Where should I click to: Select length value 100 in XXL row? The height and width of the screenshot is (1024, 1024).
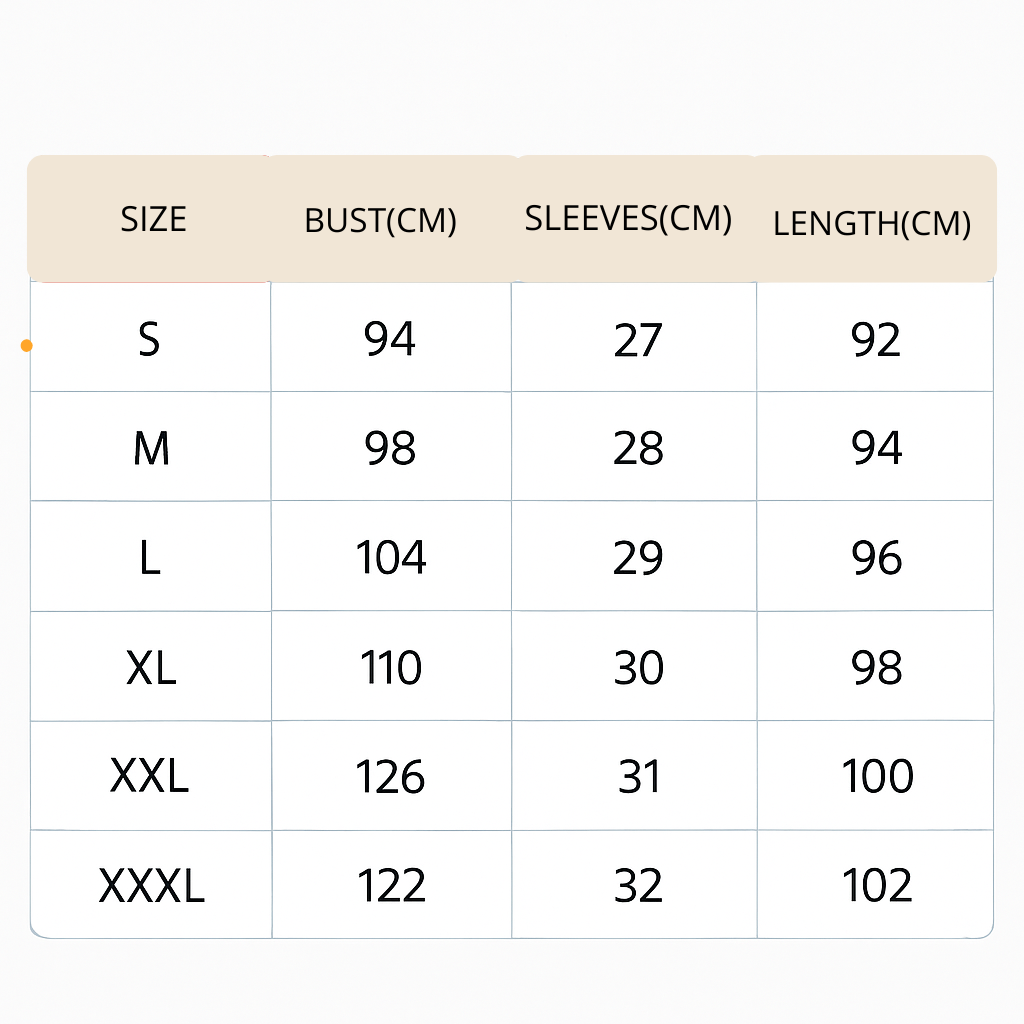pos(877,777)
